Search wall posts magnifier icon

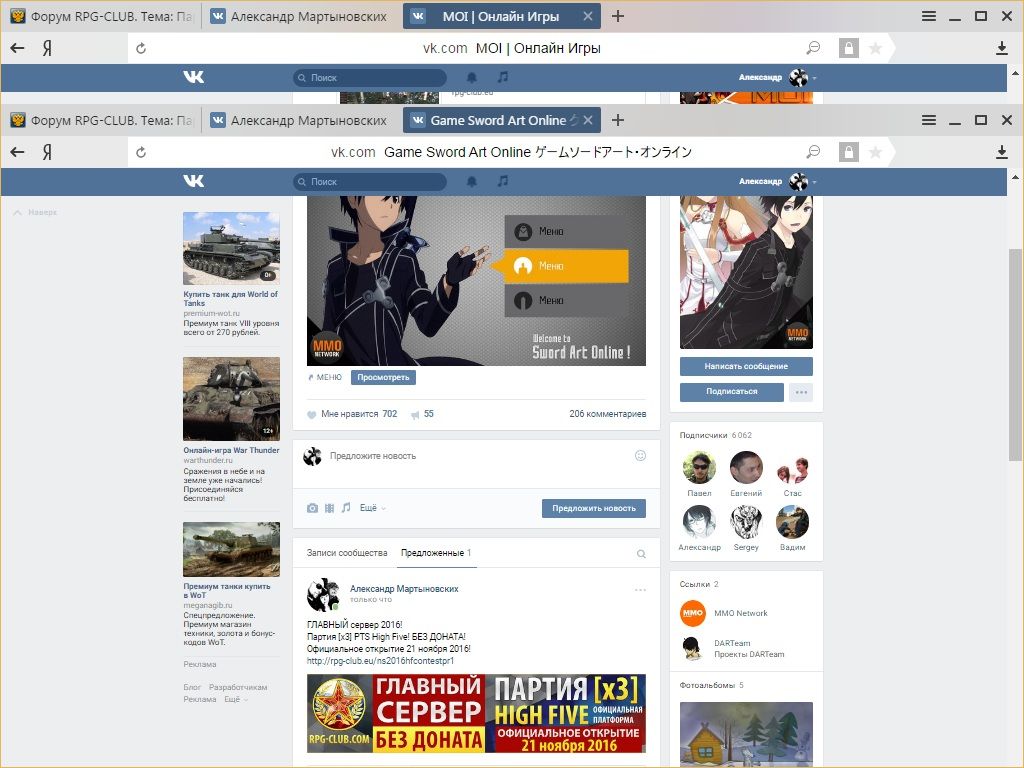(x=641, y=554)
